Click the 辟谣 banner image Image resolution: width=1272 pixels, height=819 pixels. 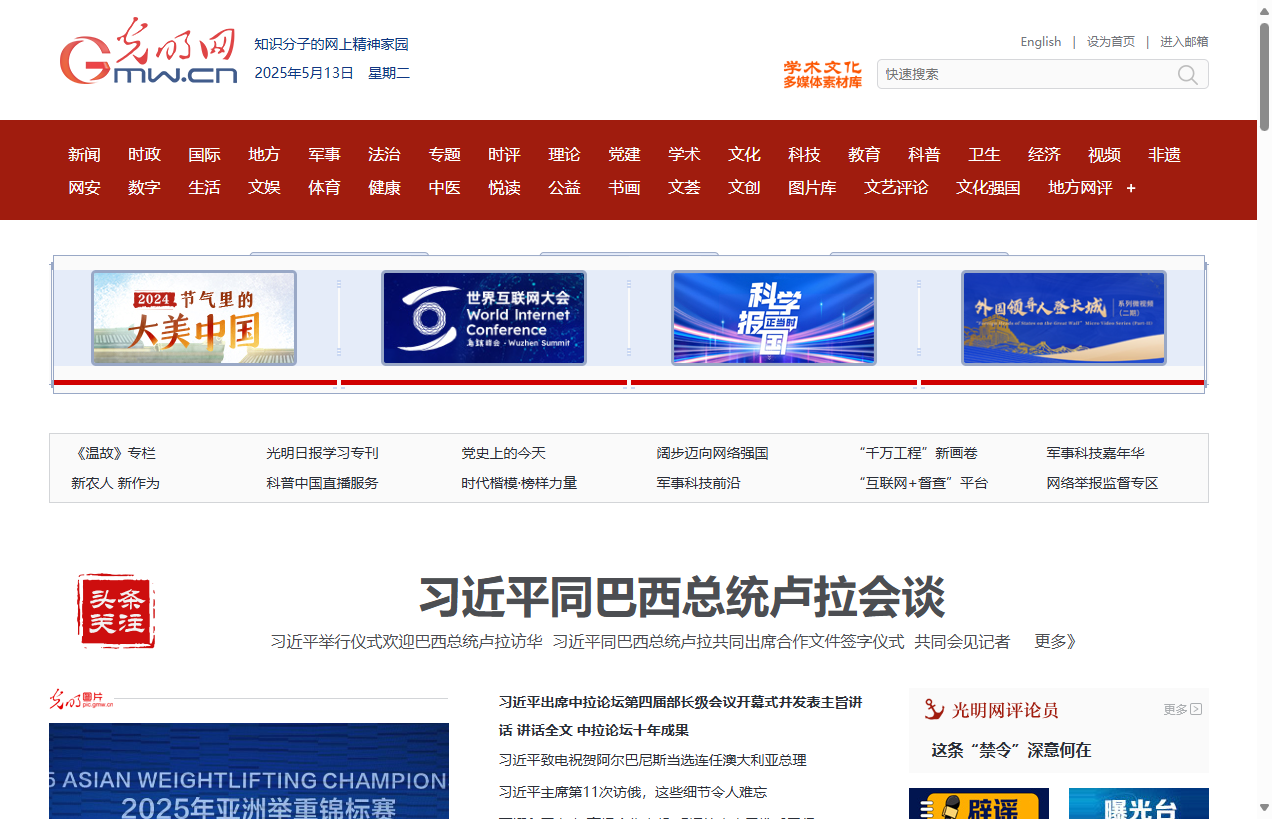pos(978,804)
